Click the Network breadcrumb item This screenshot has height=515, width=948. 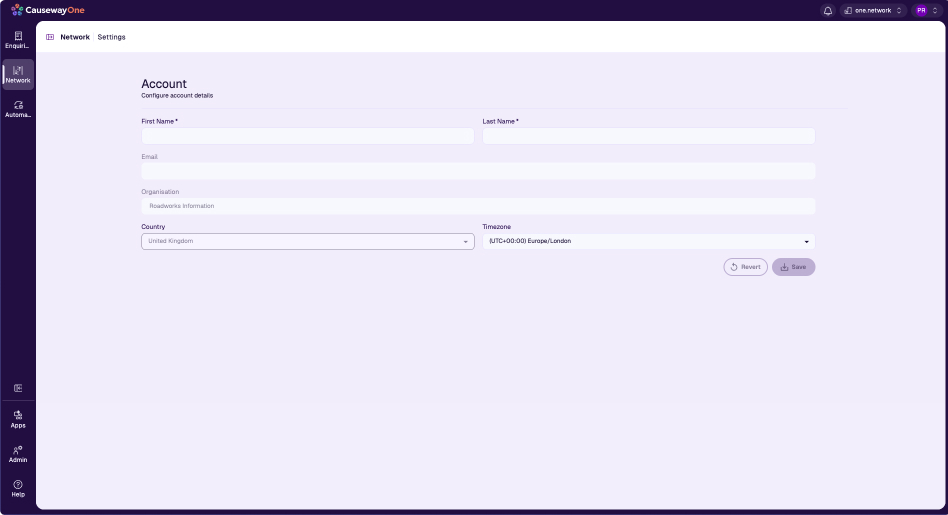click(75, 37)
